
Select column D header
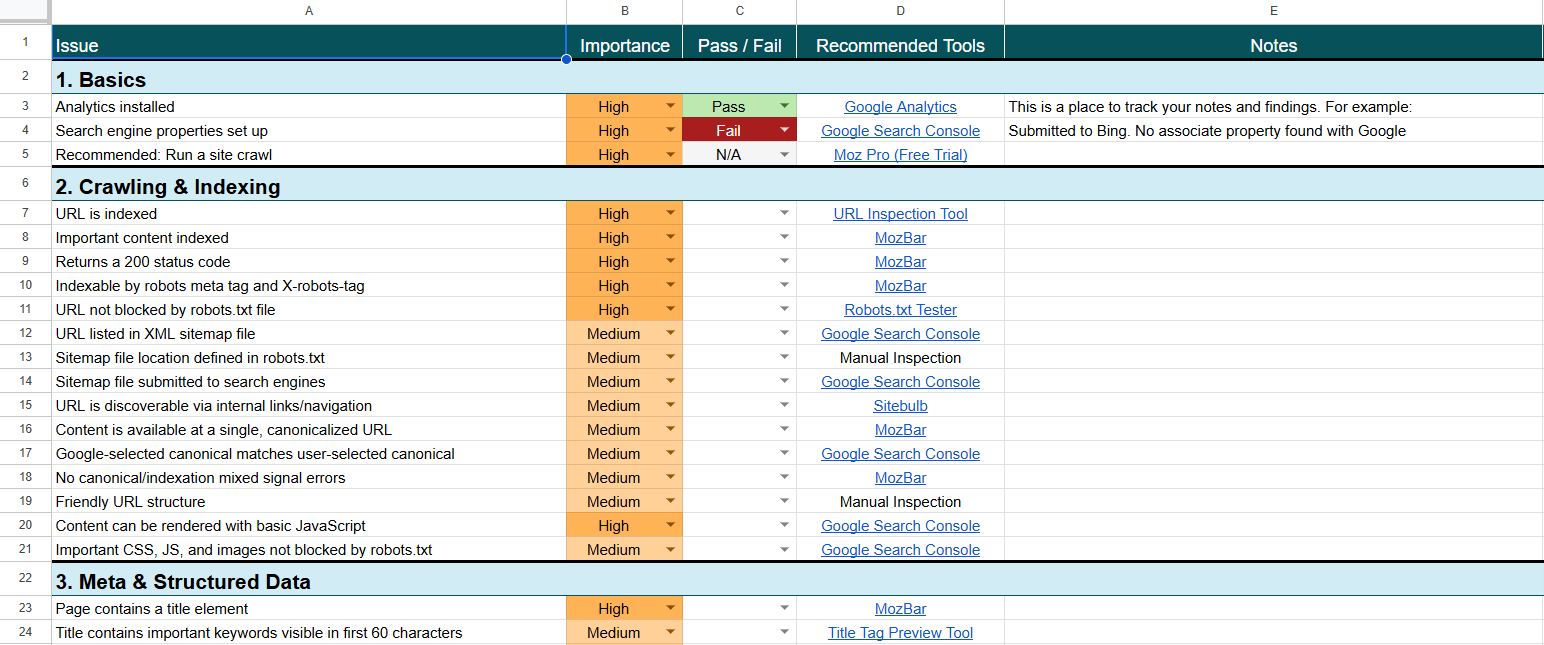click(x=900, y=11)
